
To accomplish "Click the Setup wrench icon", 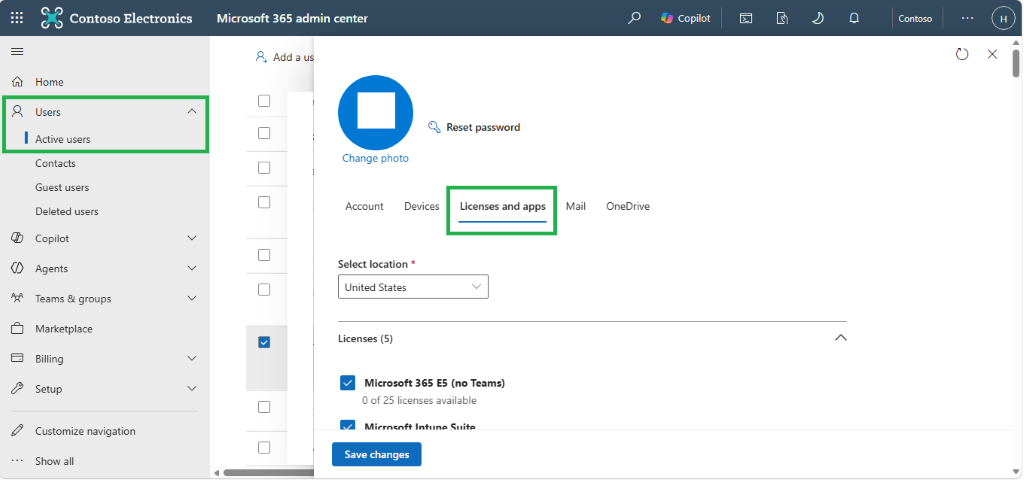I will point(18,389).
